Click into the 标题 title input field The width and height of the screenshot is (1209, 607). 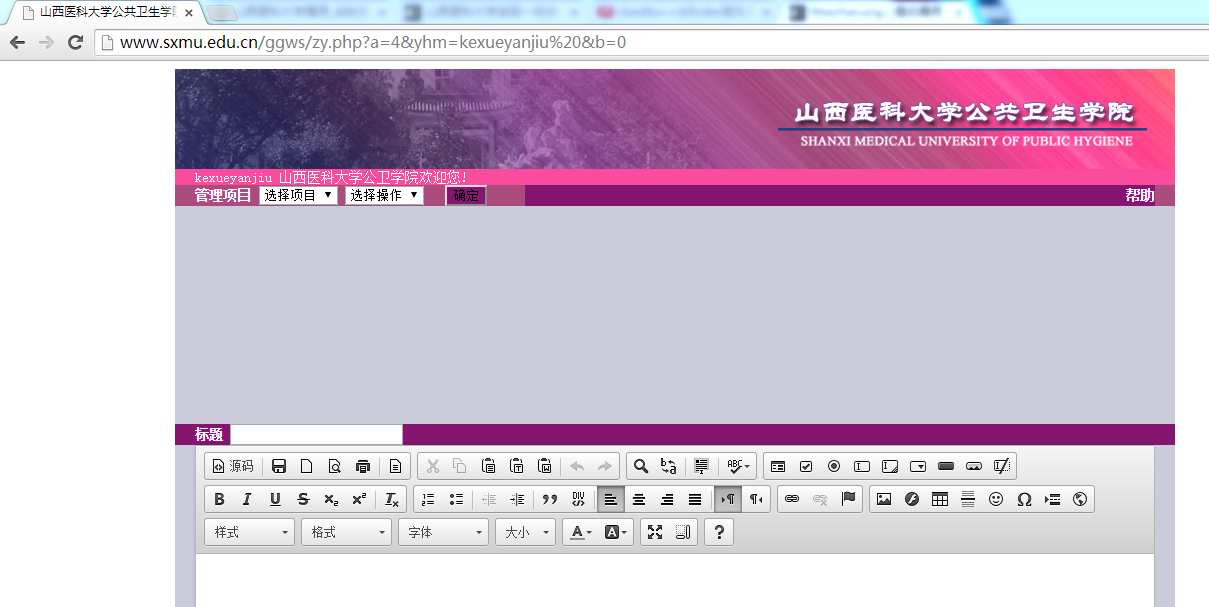pos(316,434)
